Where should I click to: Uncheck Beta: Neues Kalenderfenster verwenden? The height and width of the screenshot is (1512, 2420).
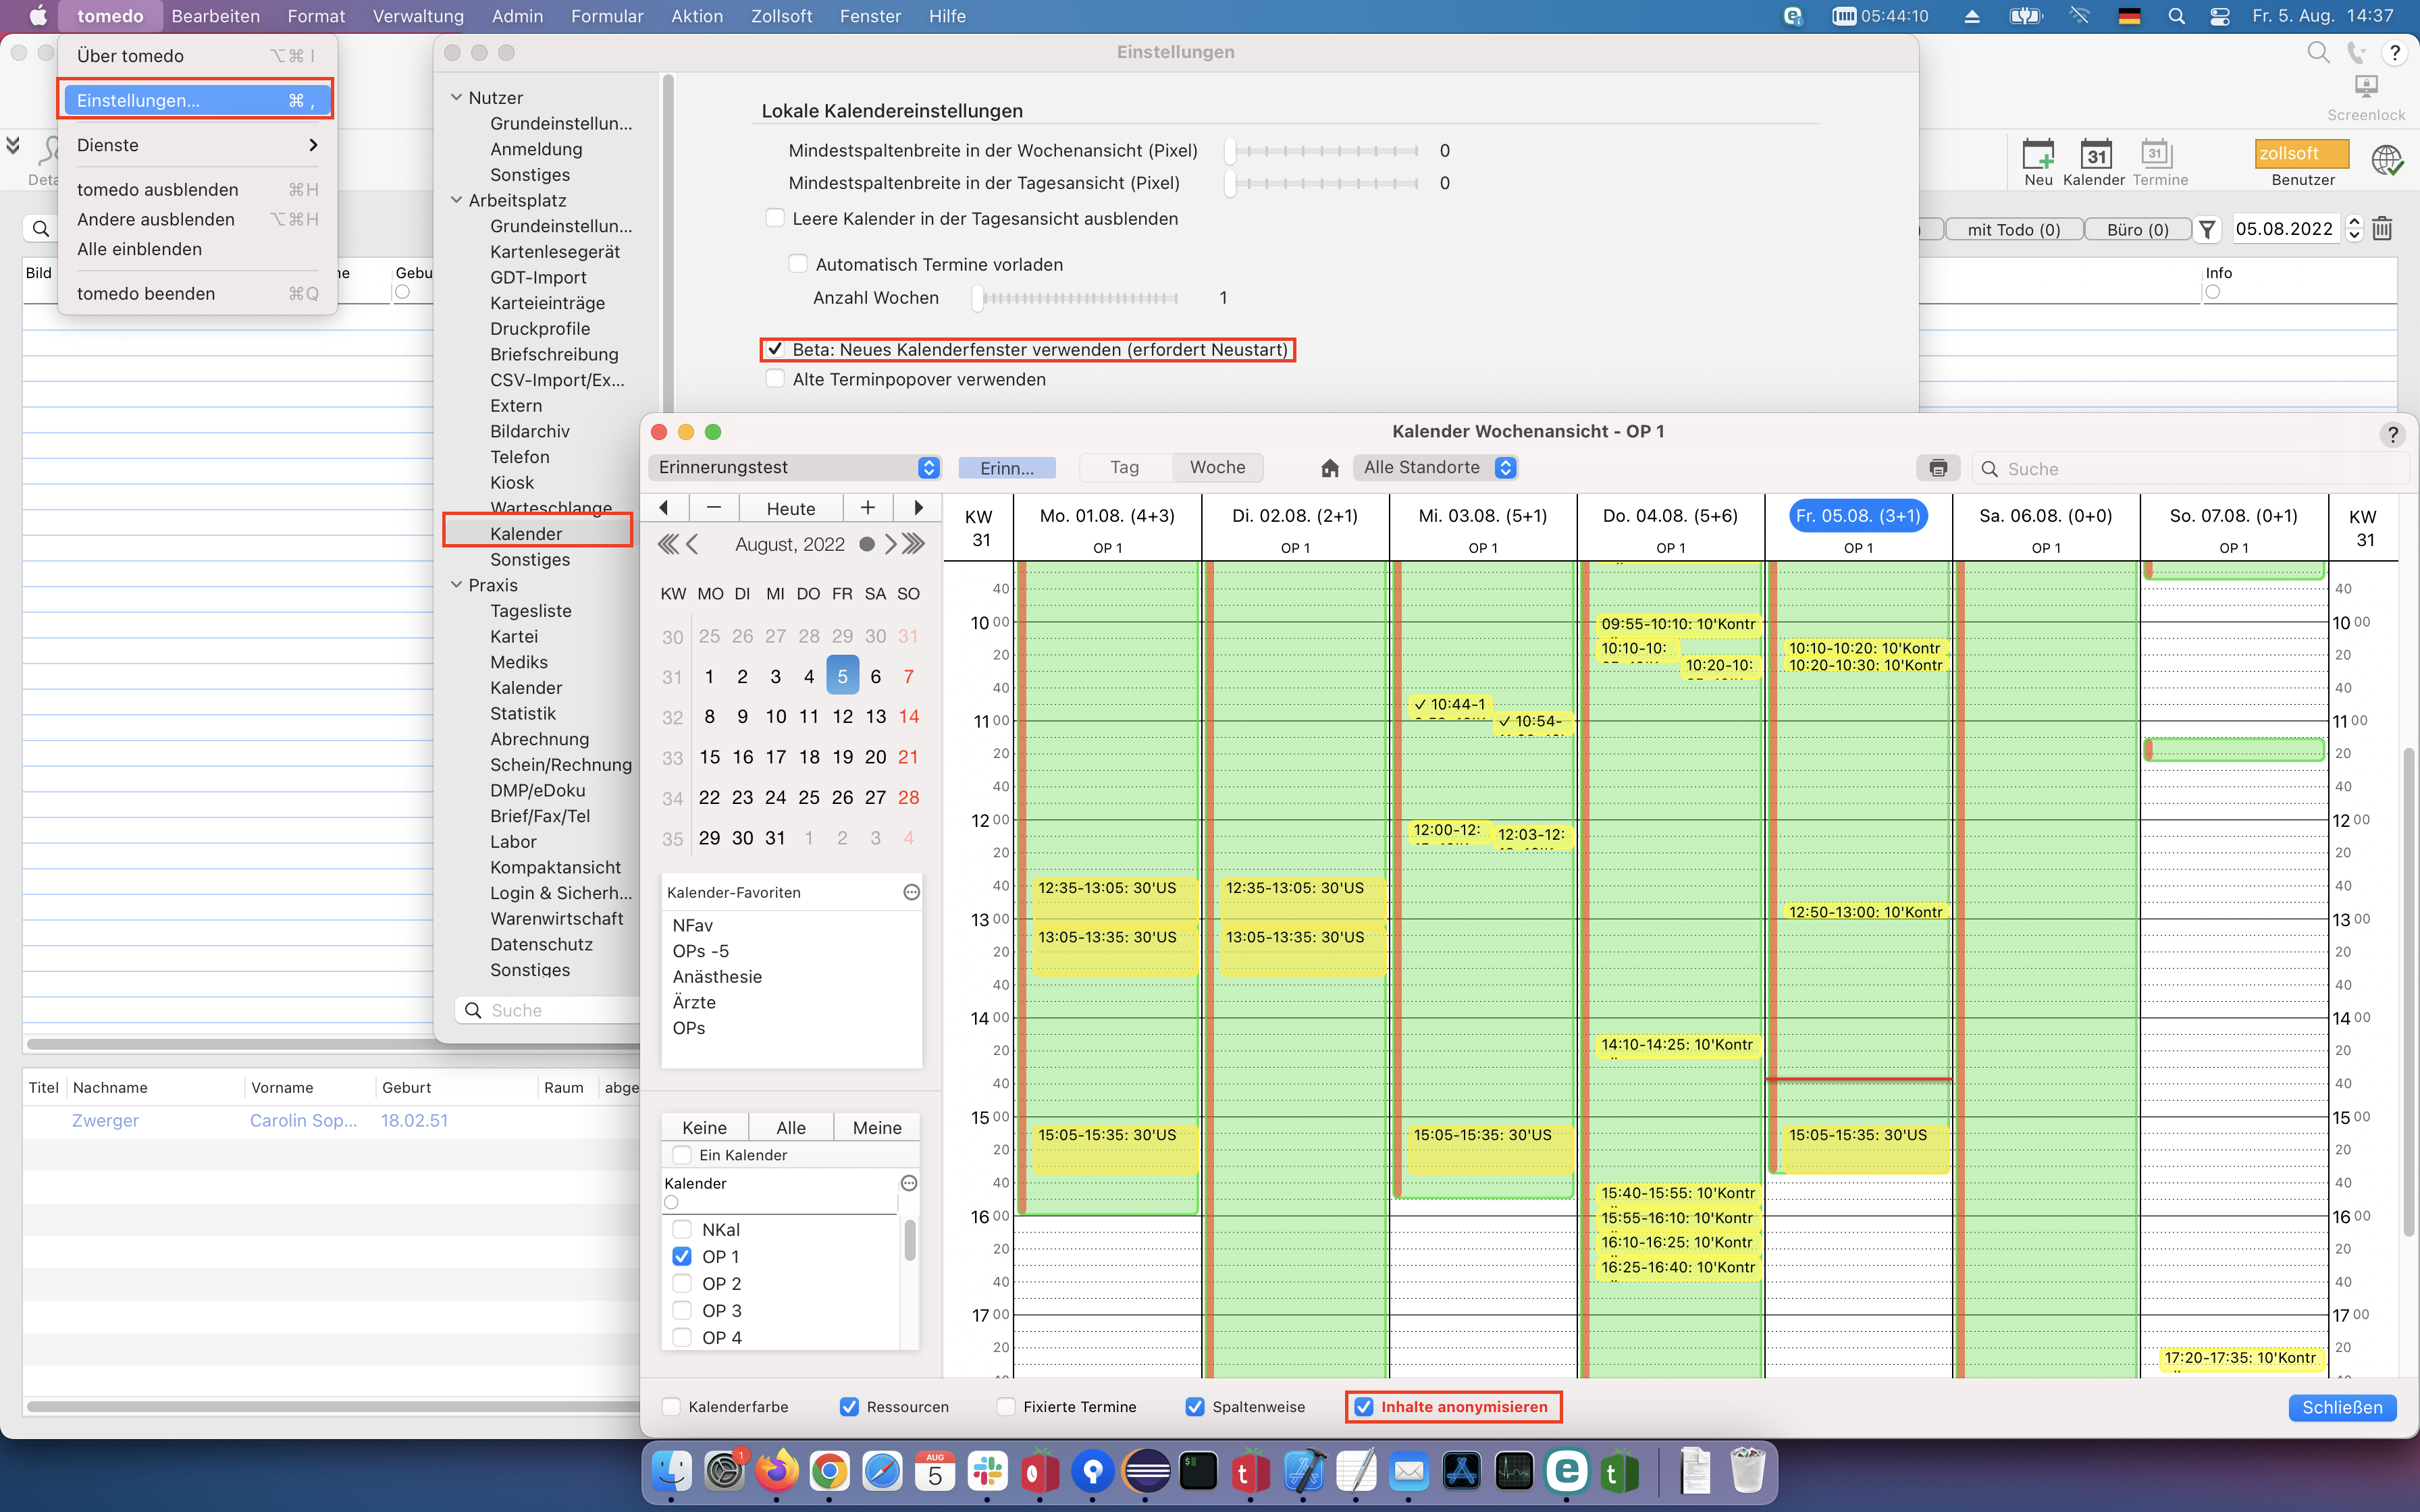775,349
